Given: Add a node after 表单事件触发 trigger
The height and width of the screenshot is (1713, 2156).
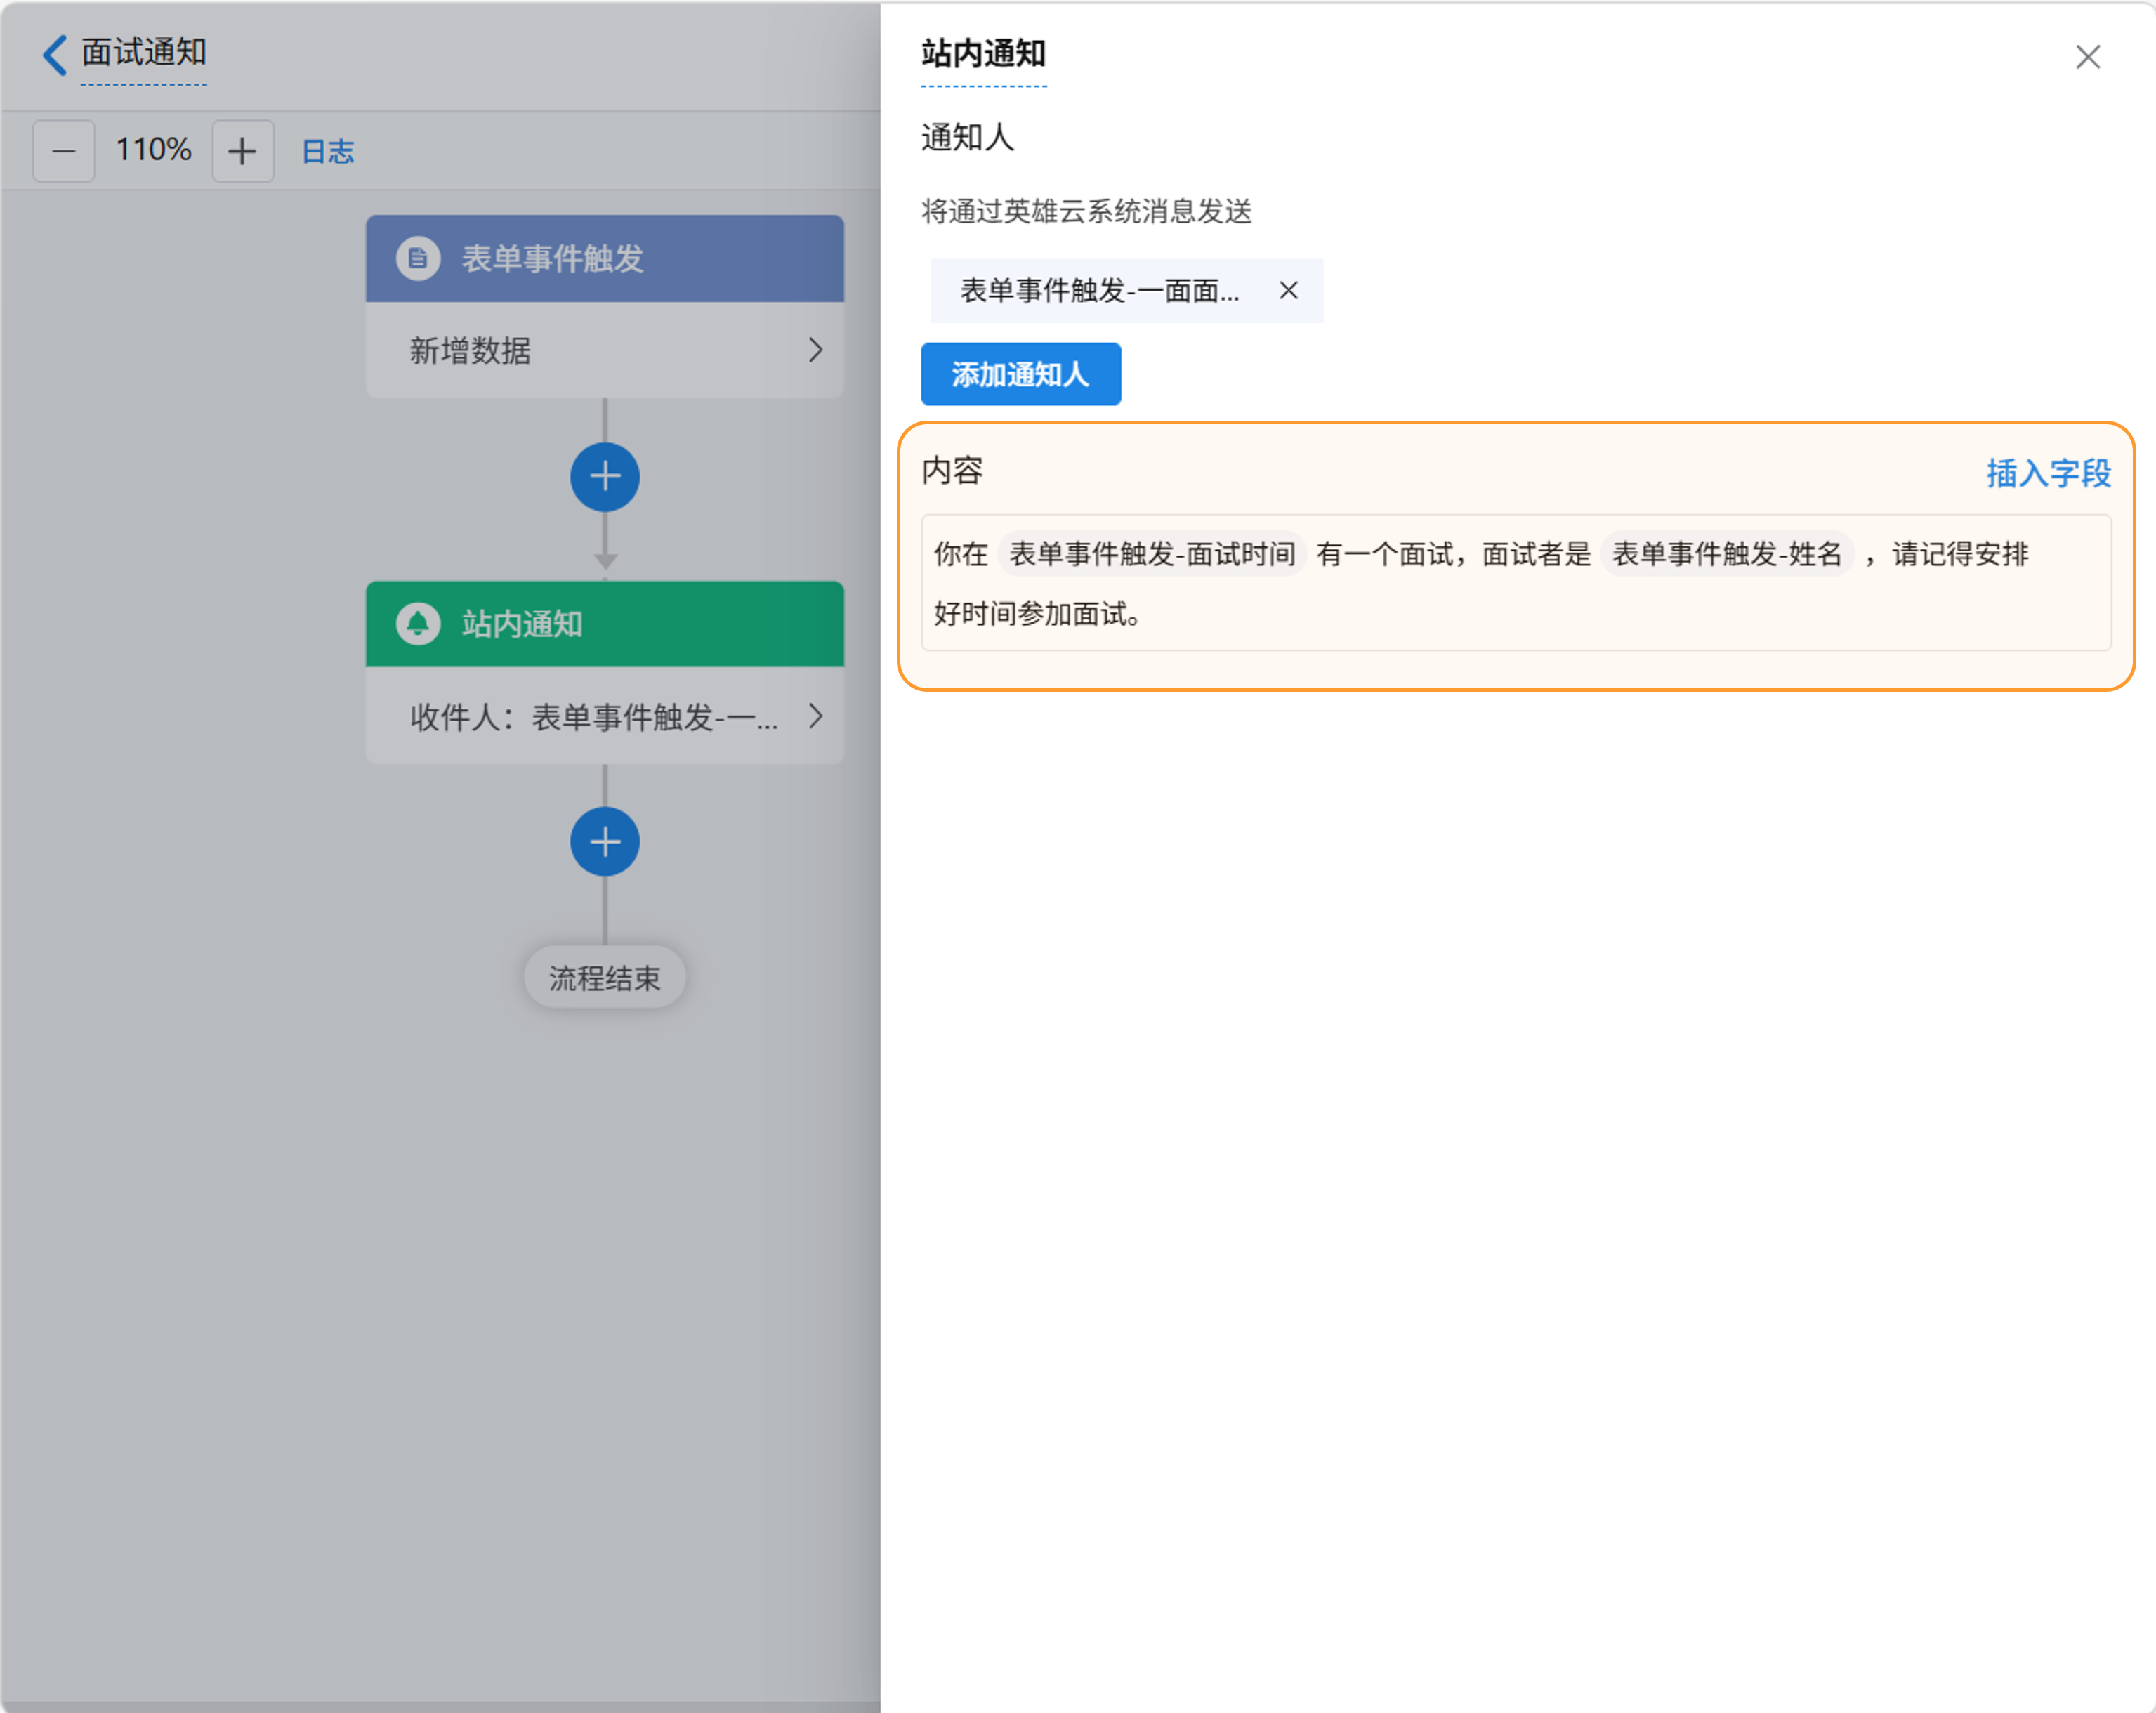Looking at the screenshot, I should (605, 477).
